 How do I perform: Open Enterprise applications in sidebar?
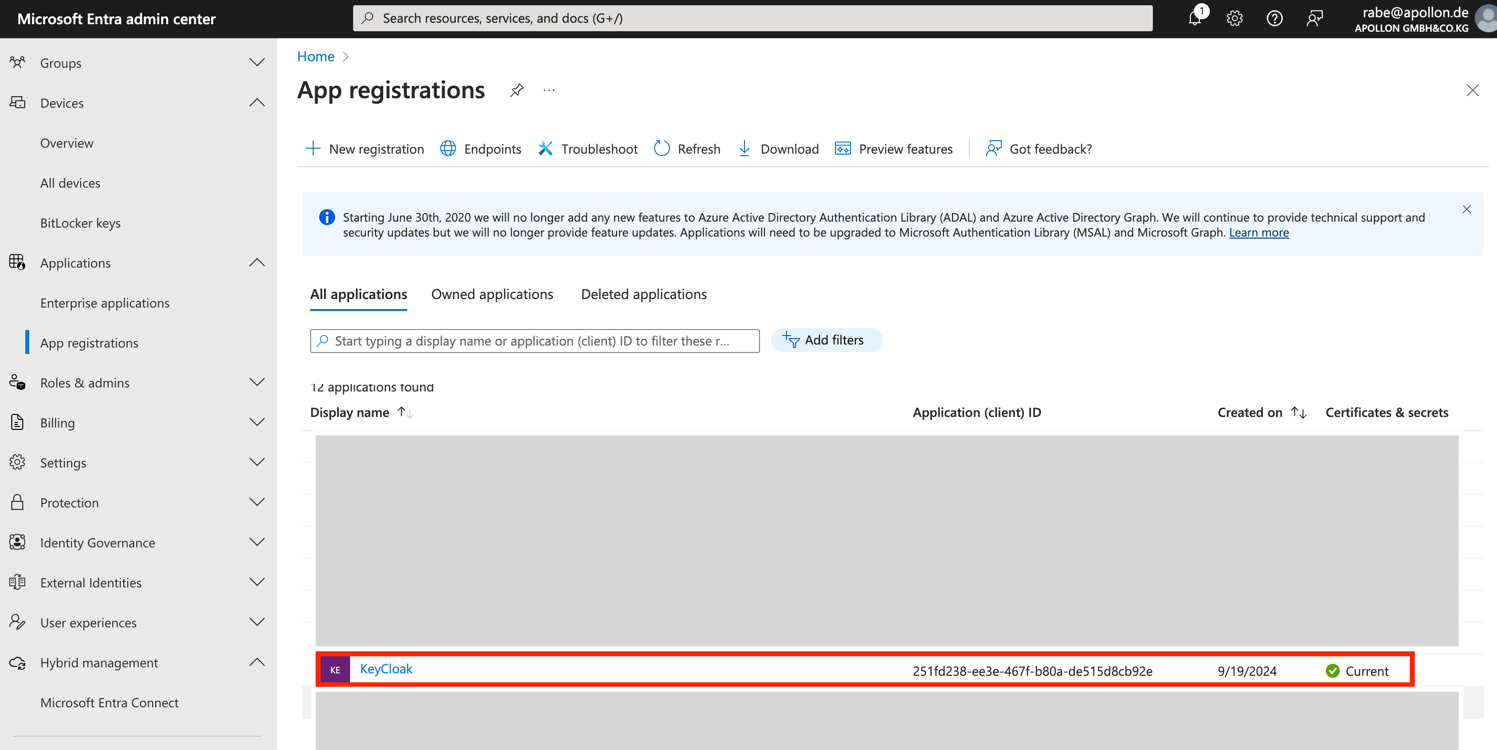105,303
